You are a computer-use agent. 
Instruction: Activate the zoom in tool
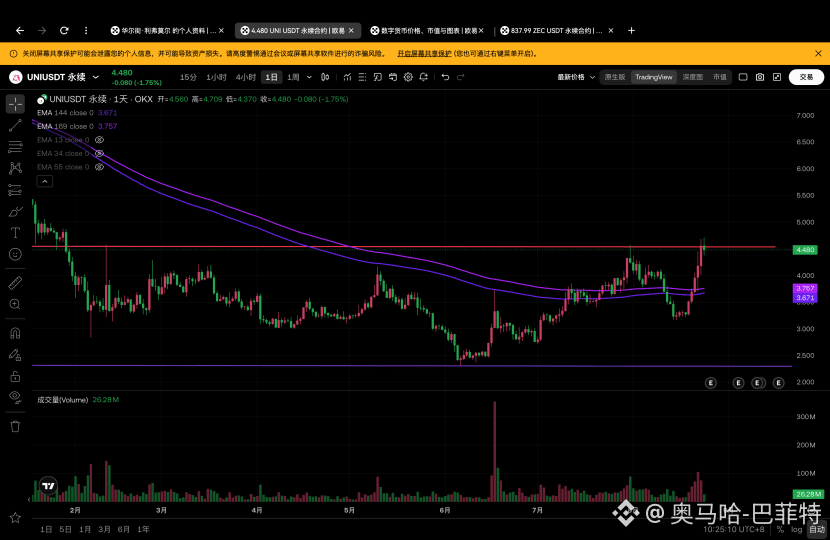15,304
